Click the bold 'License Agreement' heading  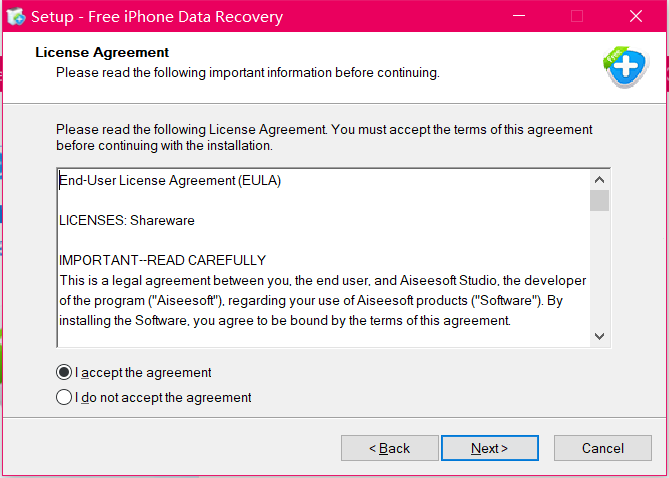(x=102, y=52)
